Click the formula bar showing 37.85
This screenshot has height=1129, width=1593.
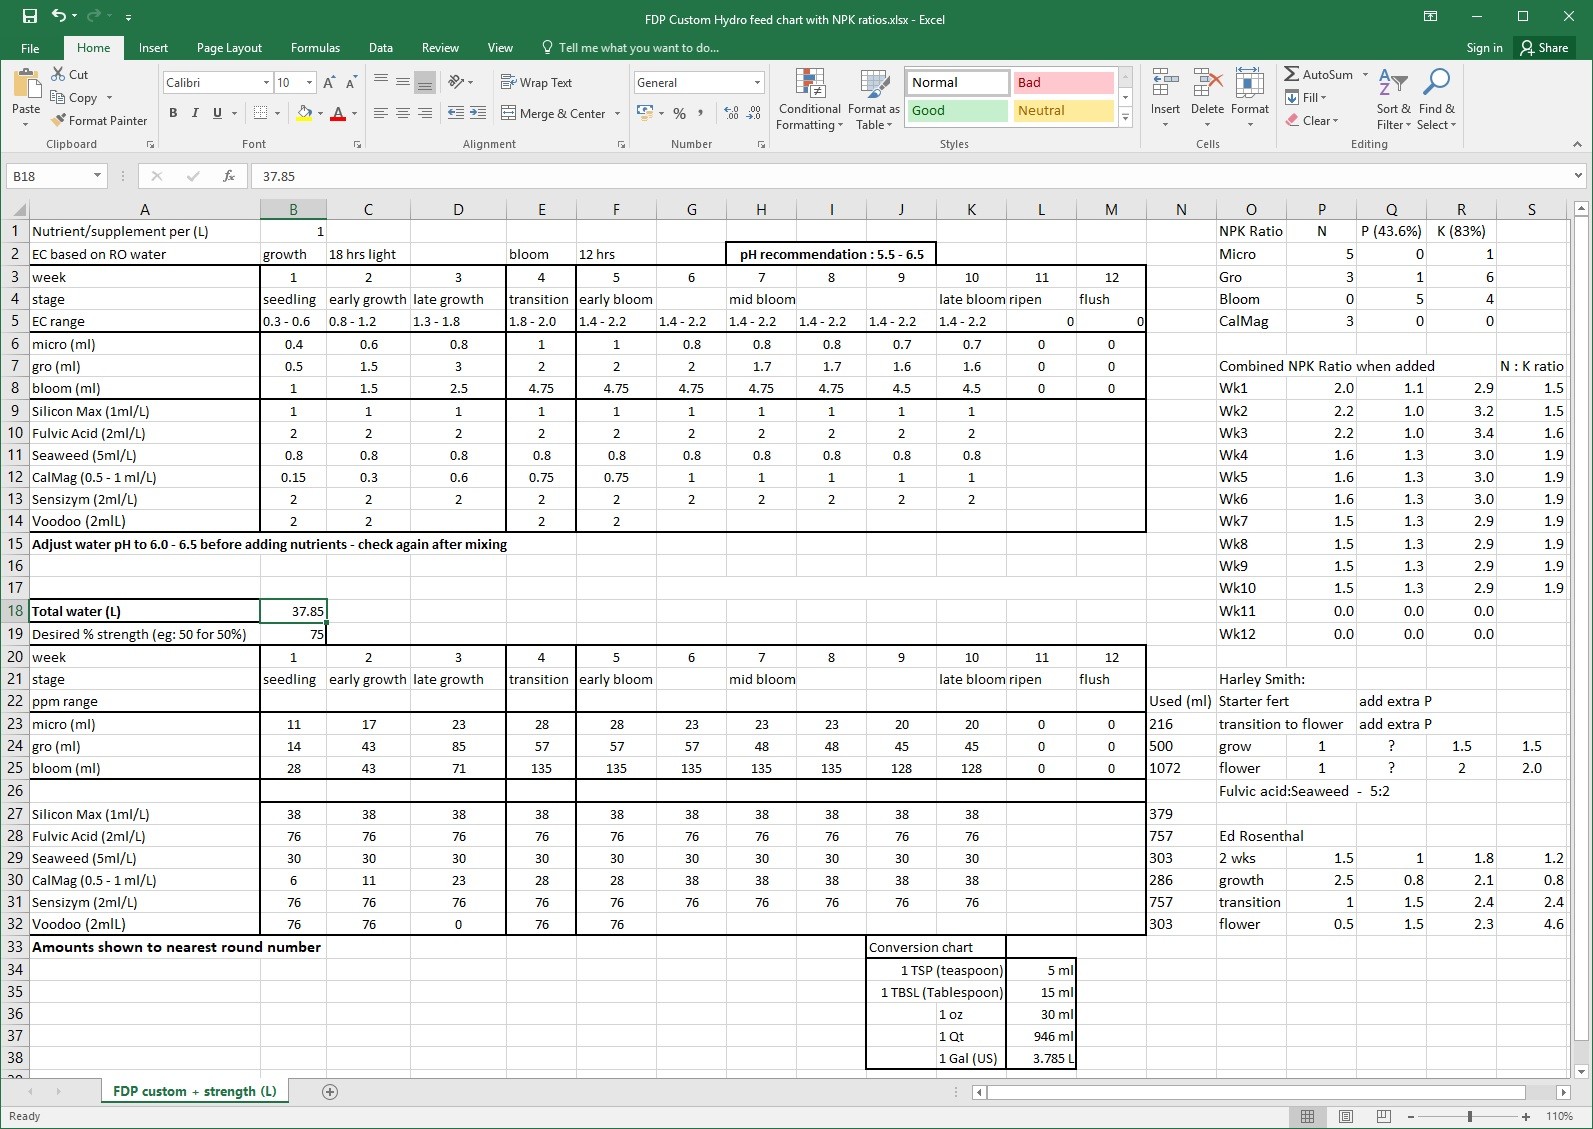coord(900,176)
